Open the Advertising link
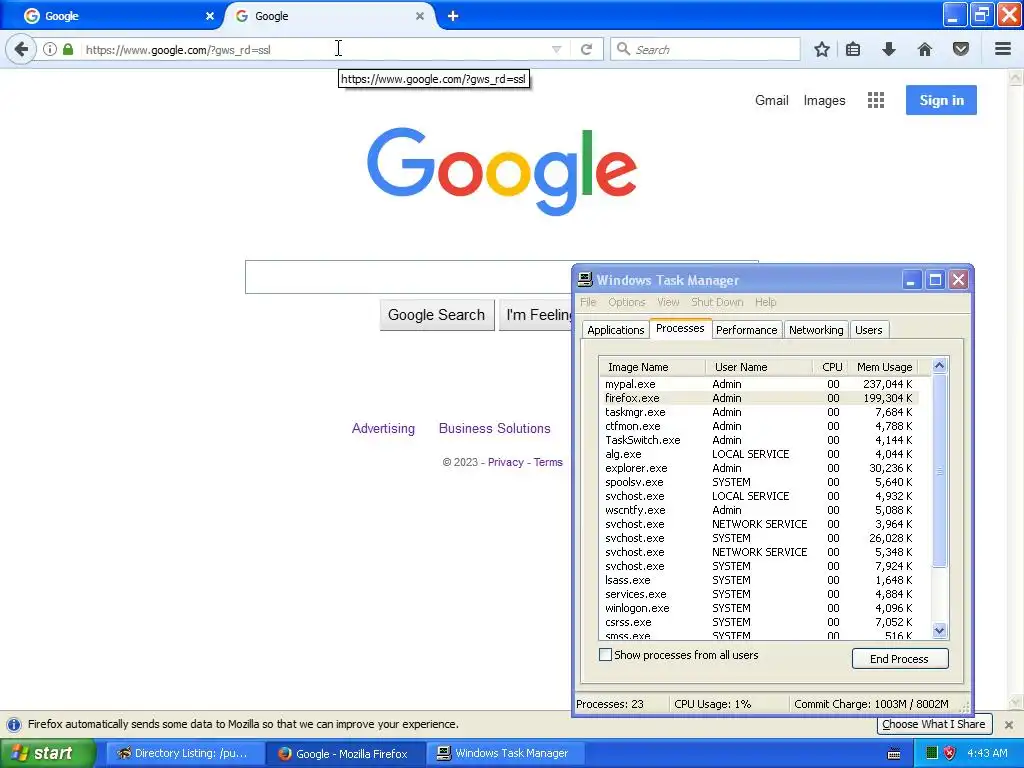1024x768 pixels. pyautogui.click(x=383, y=428)
